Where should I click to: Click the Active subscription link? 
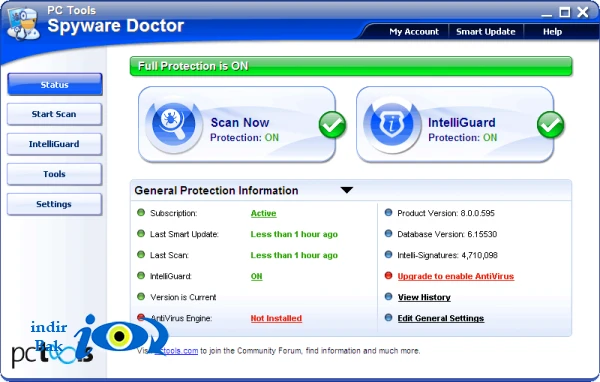click(263, 213)
